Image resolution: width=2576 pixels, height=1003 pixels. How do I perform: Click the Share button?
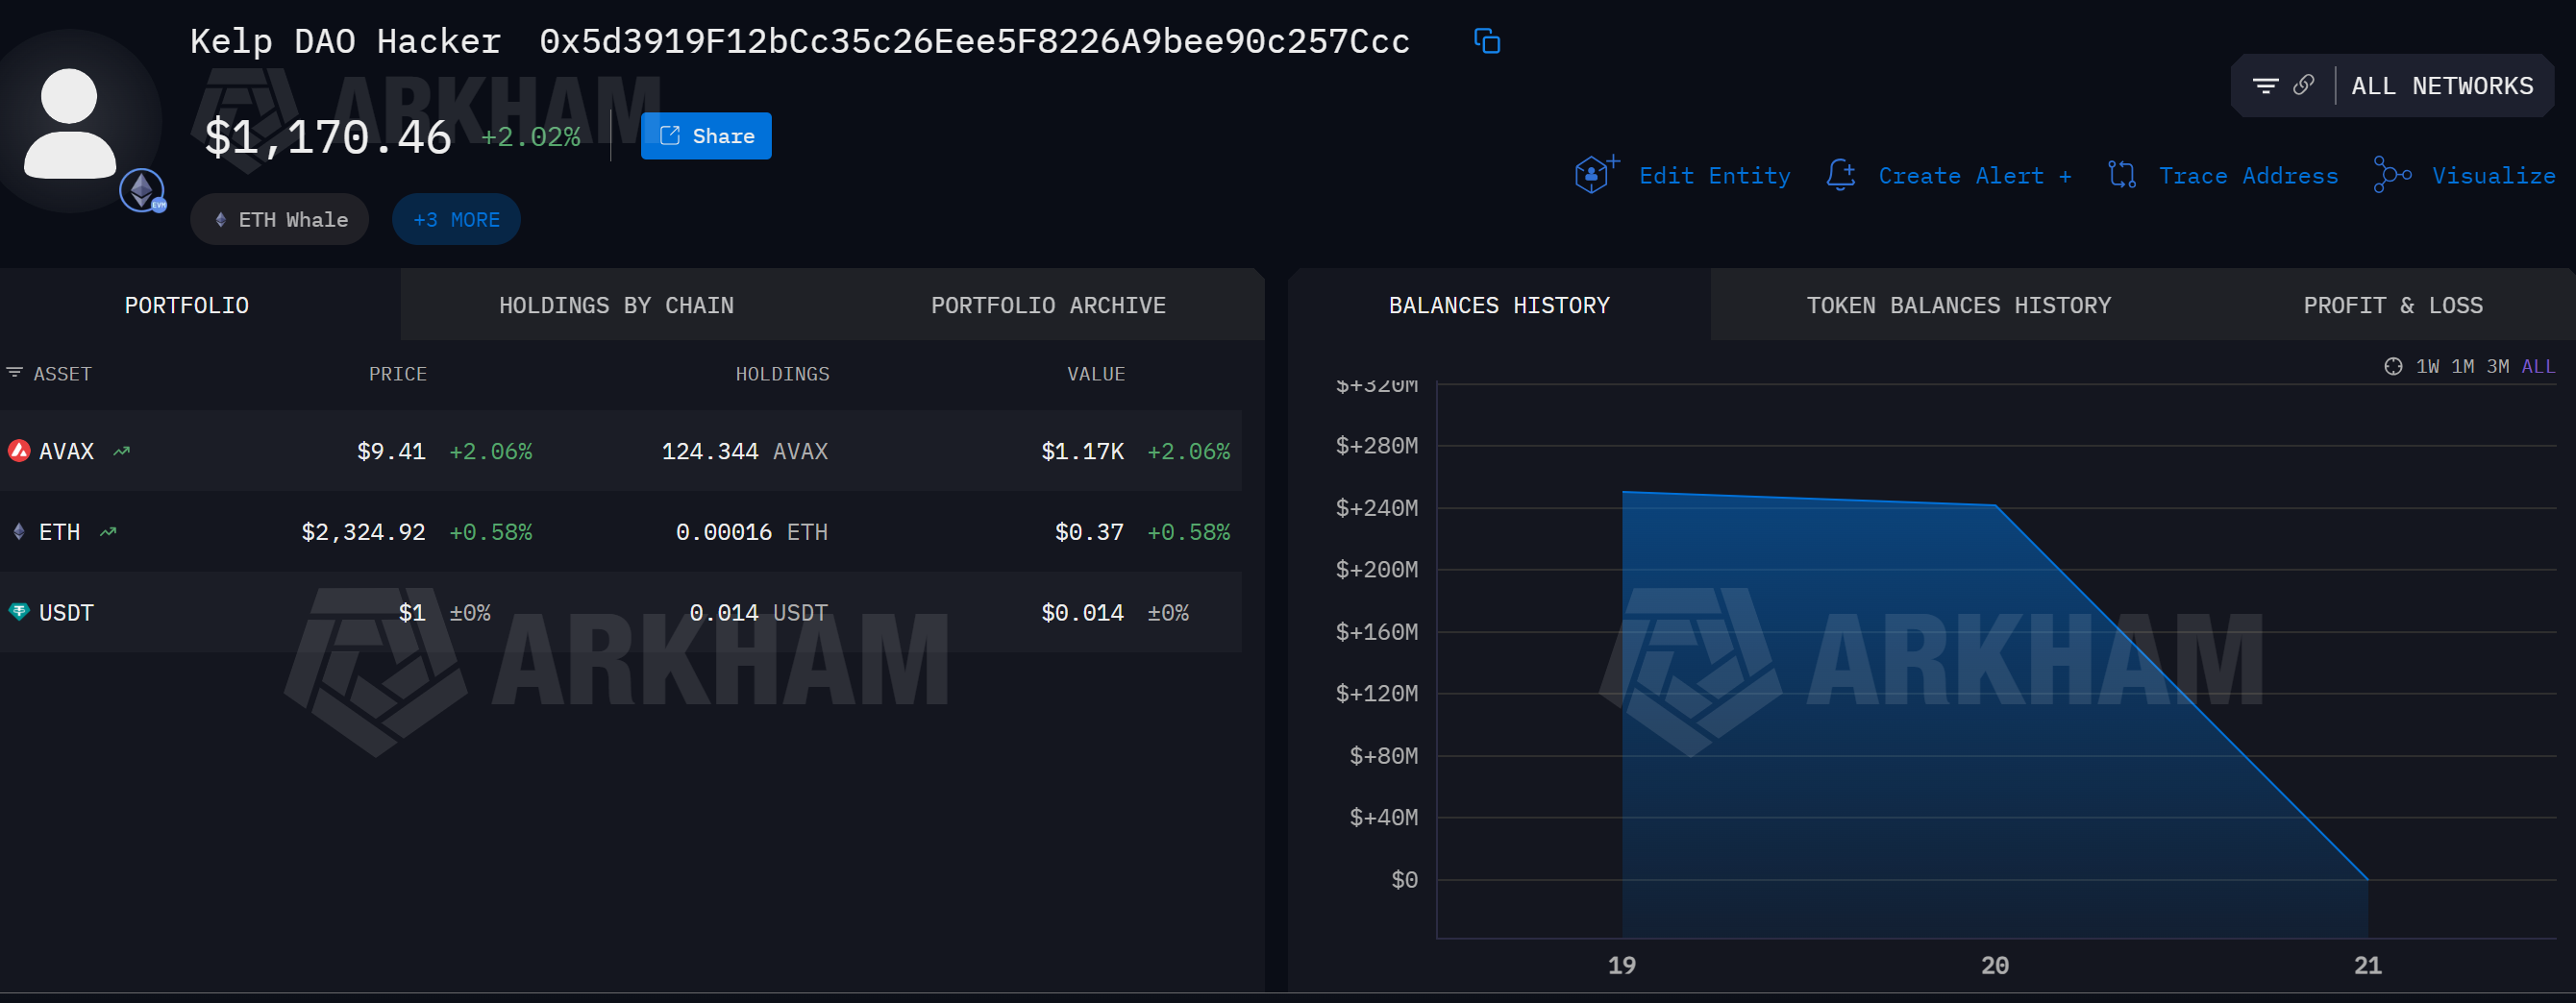click(706, 135)
